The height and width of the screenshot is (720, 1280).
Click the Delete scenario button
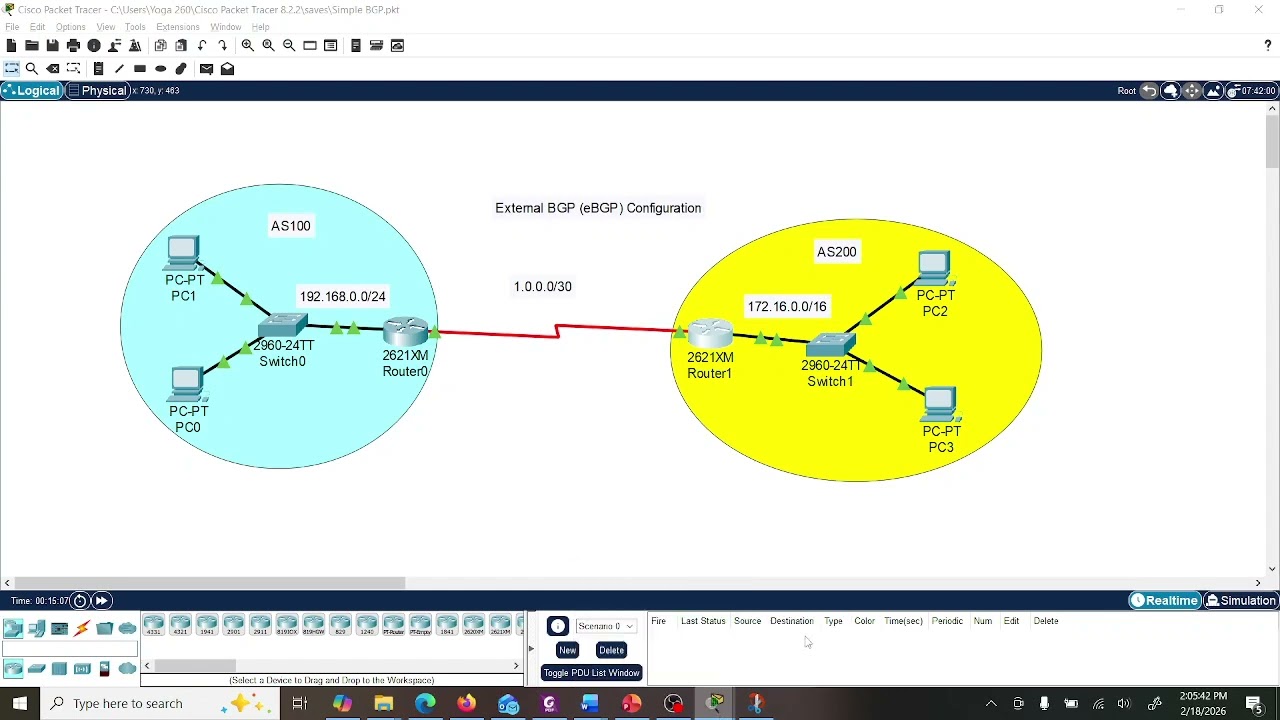pyautogui.click(x=611, y=650)
